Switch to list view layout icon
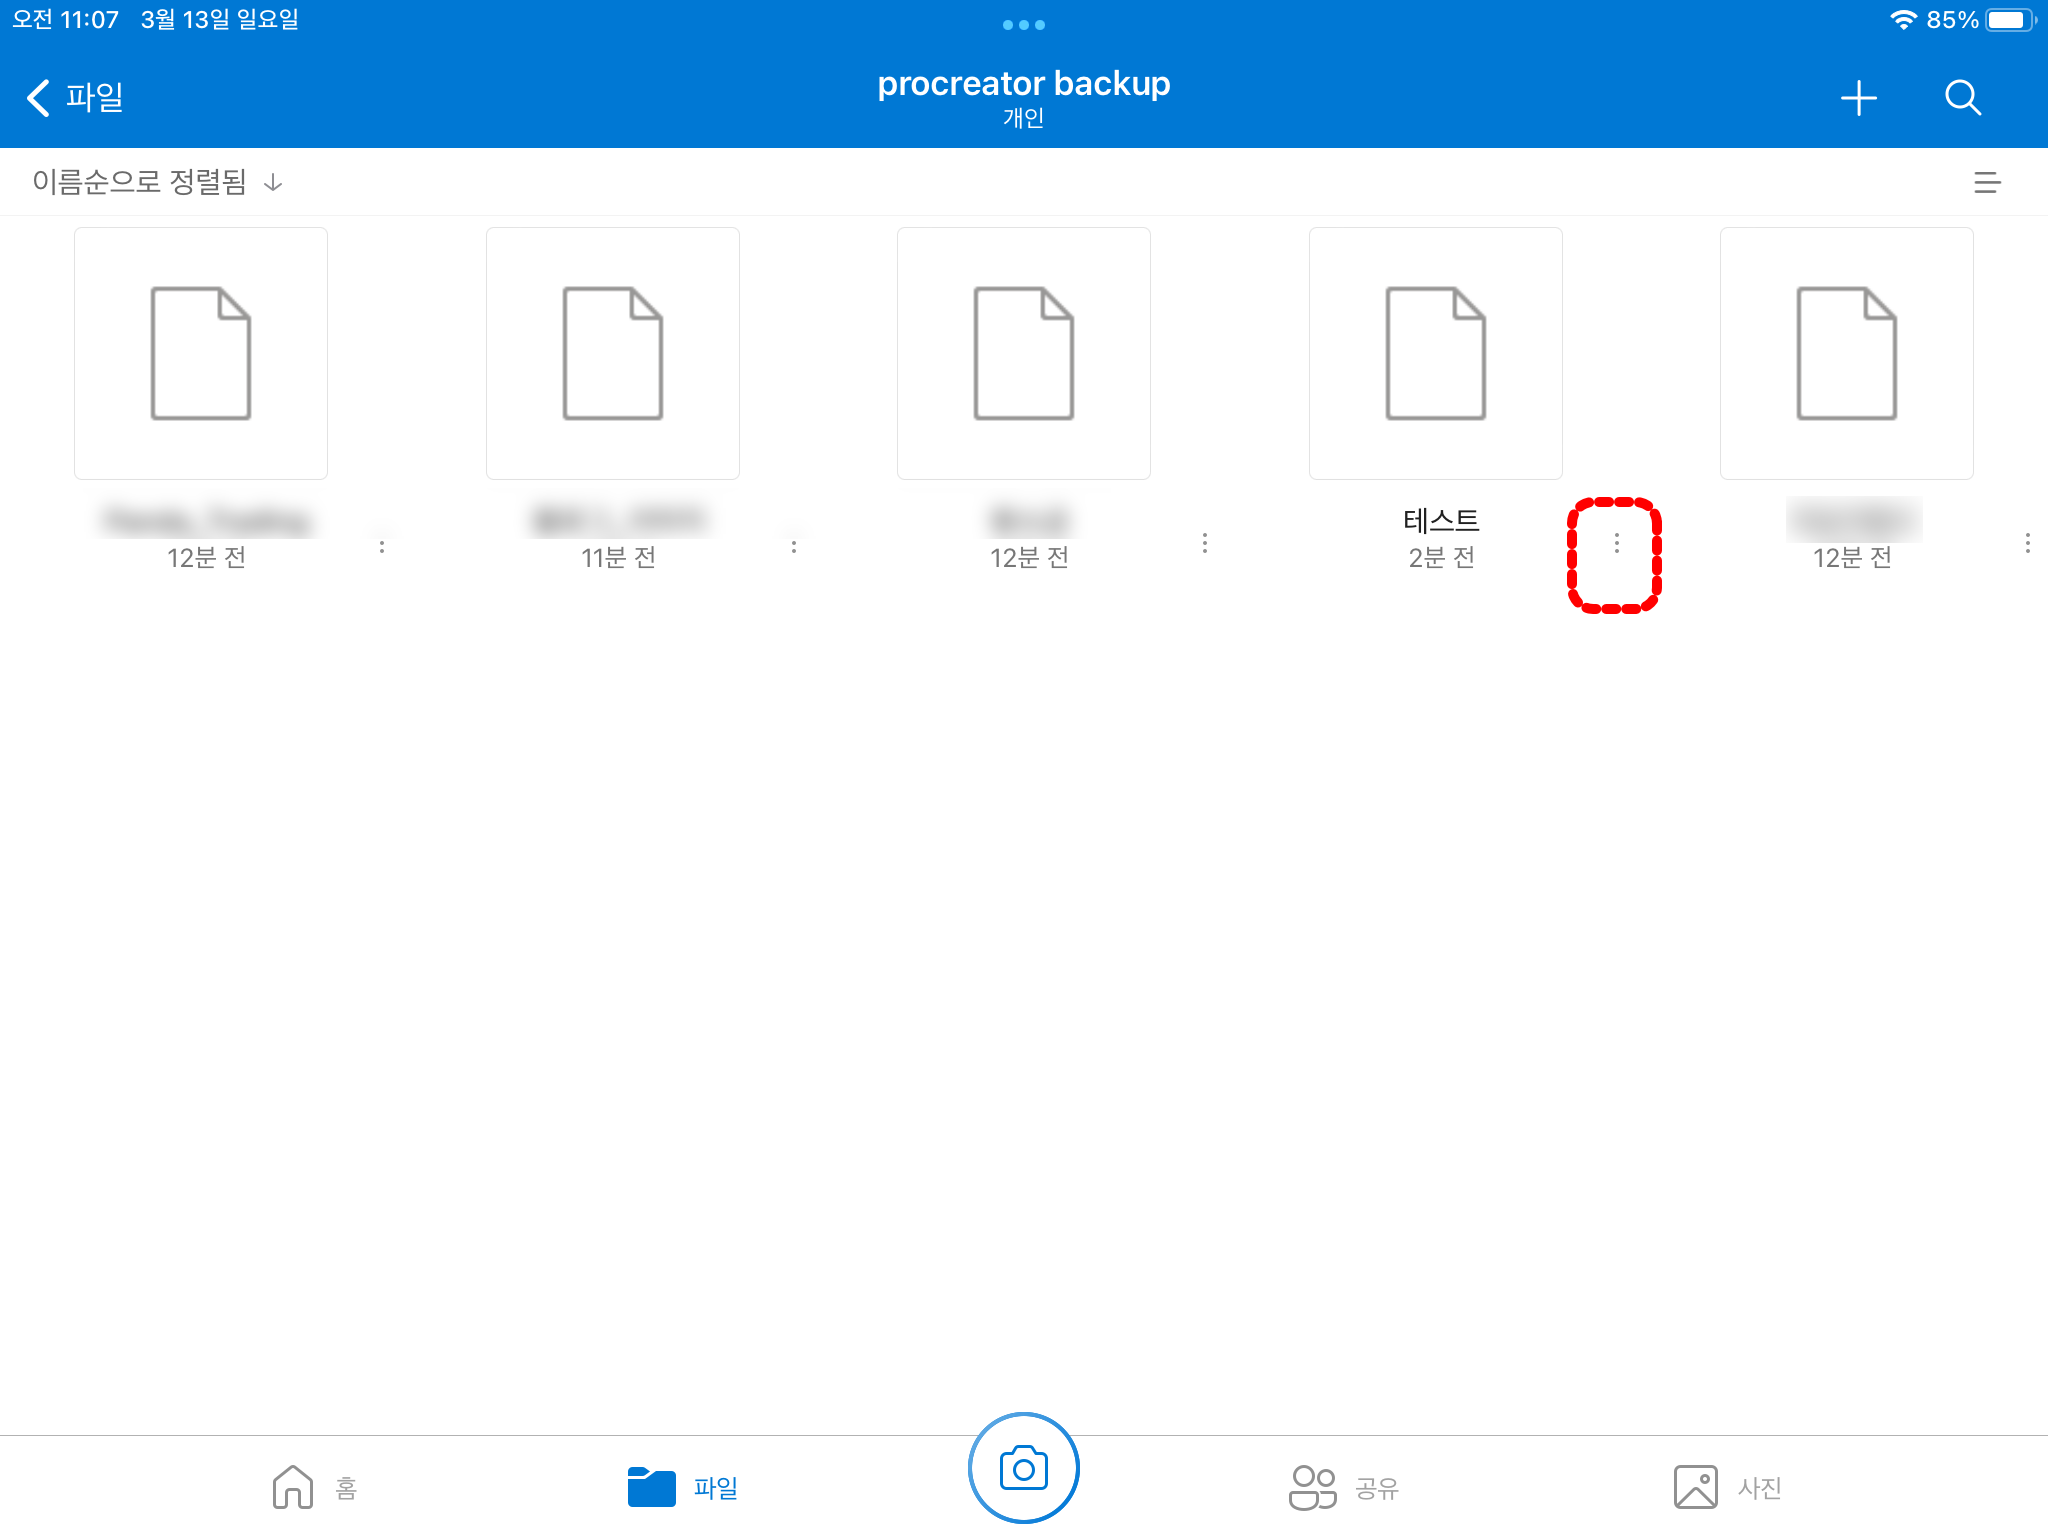The height and width of the screenshot is (1536, 2048). [1987, 182]
